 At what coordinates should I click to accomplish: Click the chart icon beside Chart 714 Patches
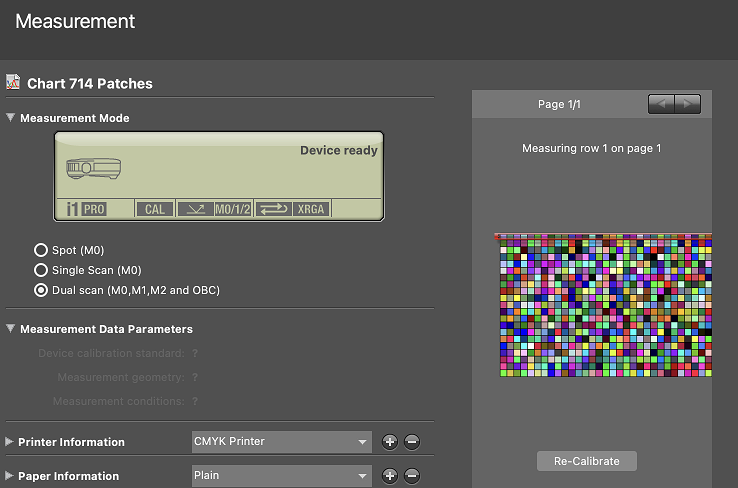[14, 83]
